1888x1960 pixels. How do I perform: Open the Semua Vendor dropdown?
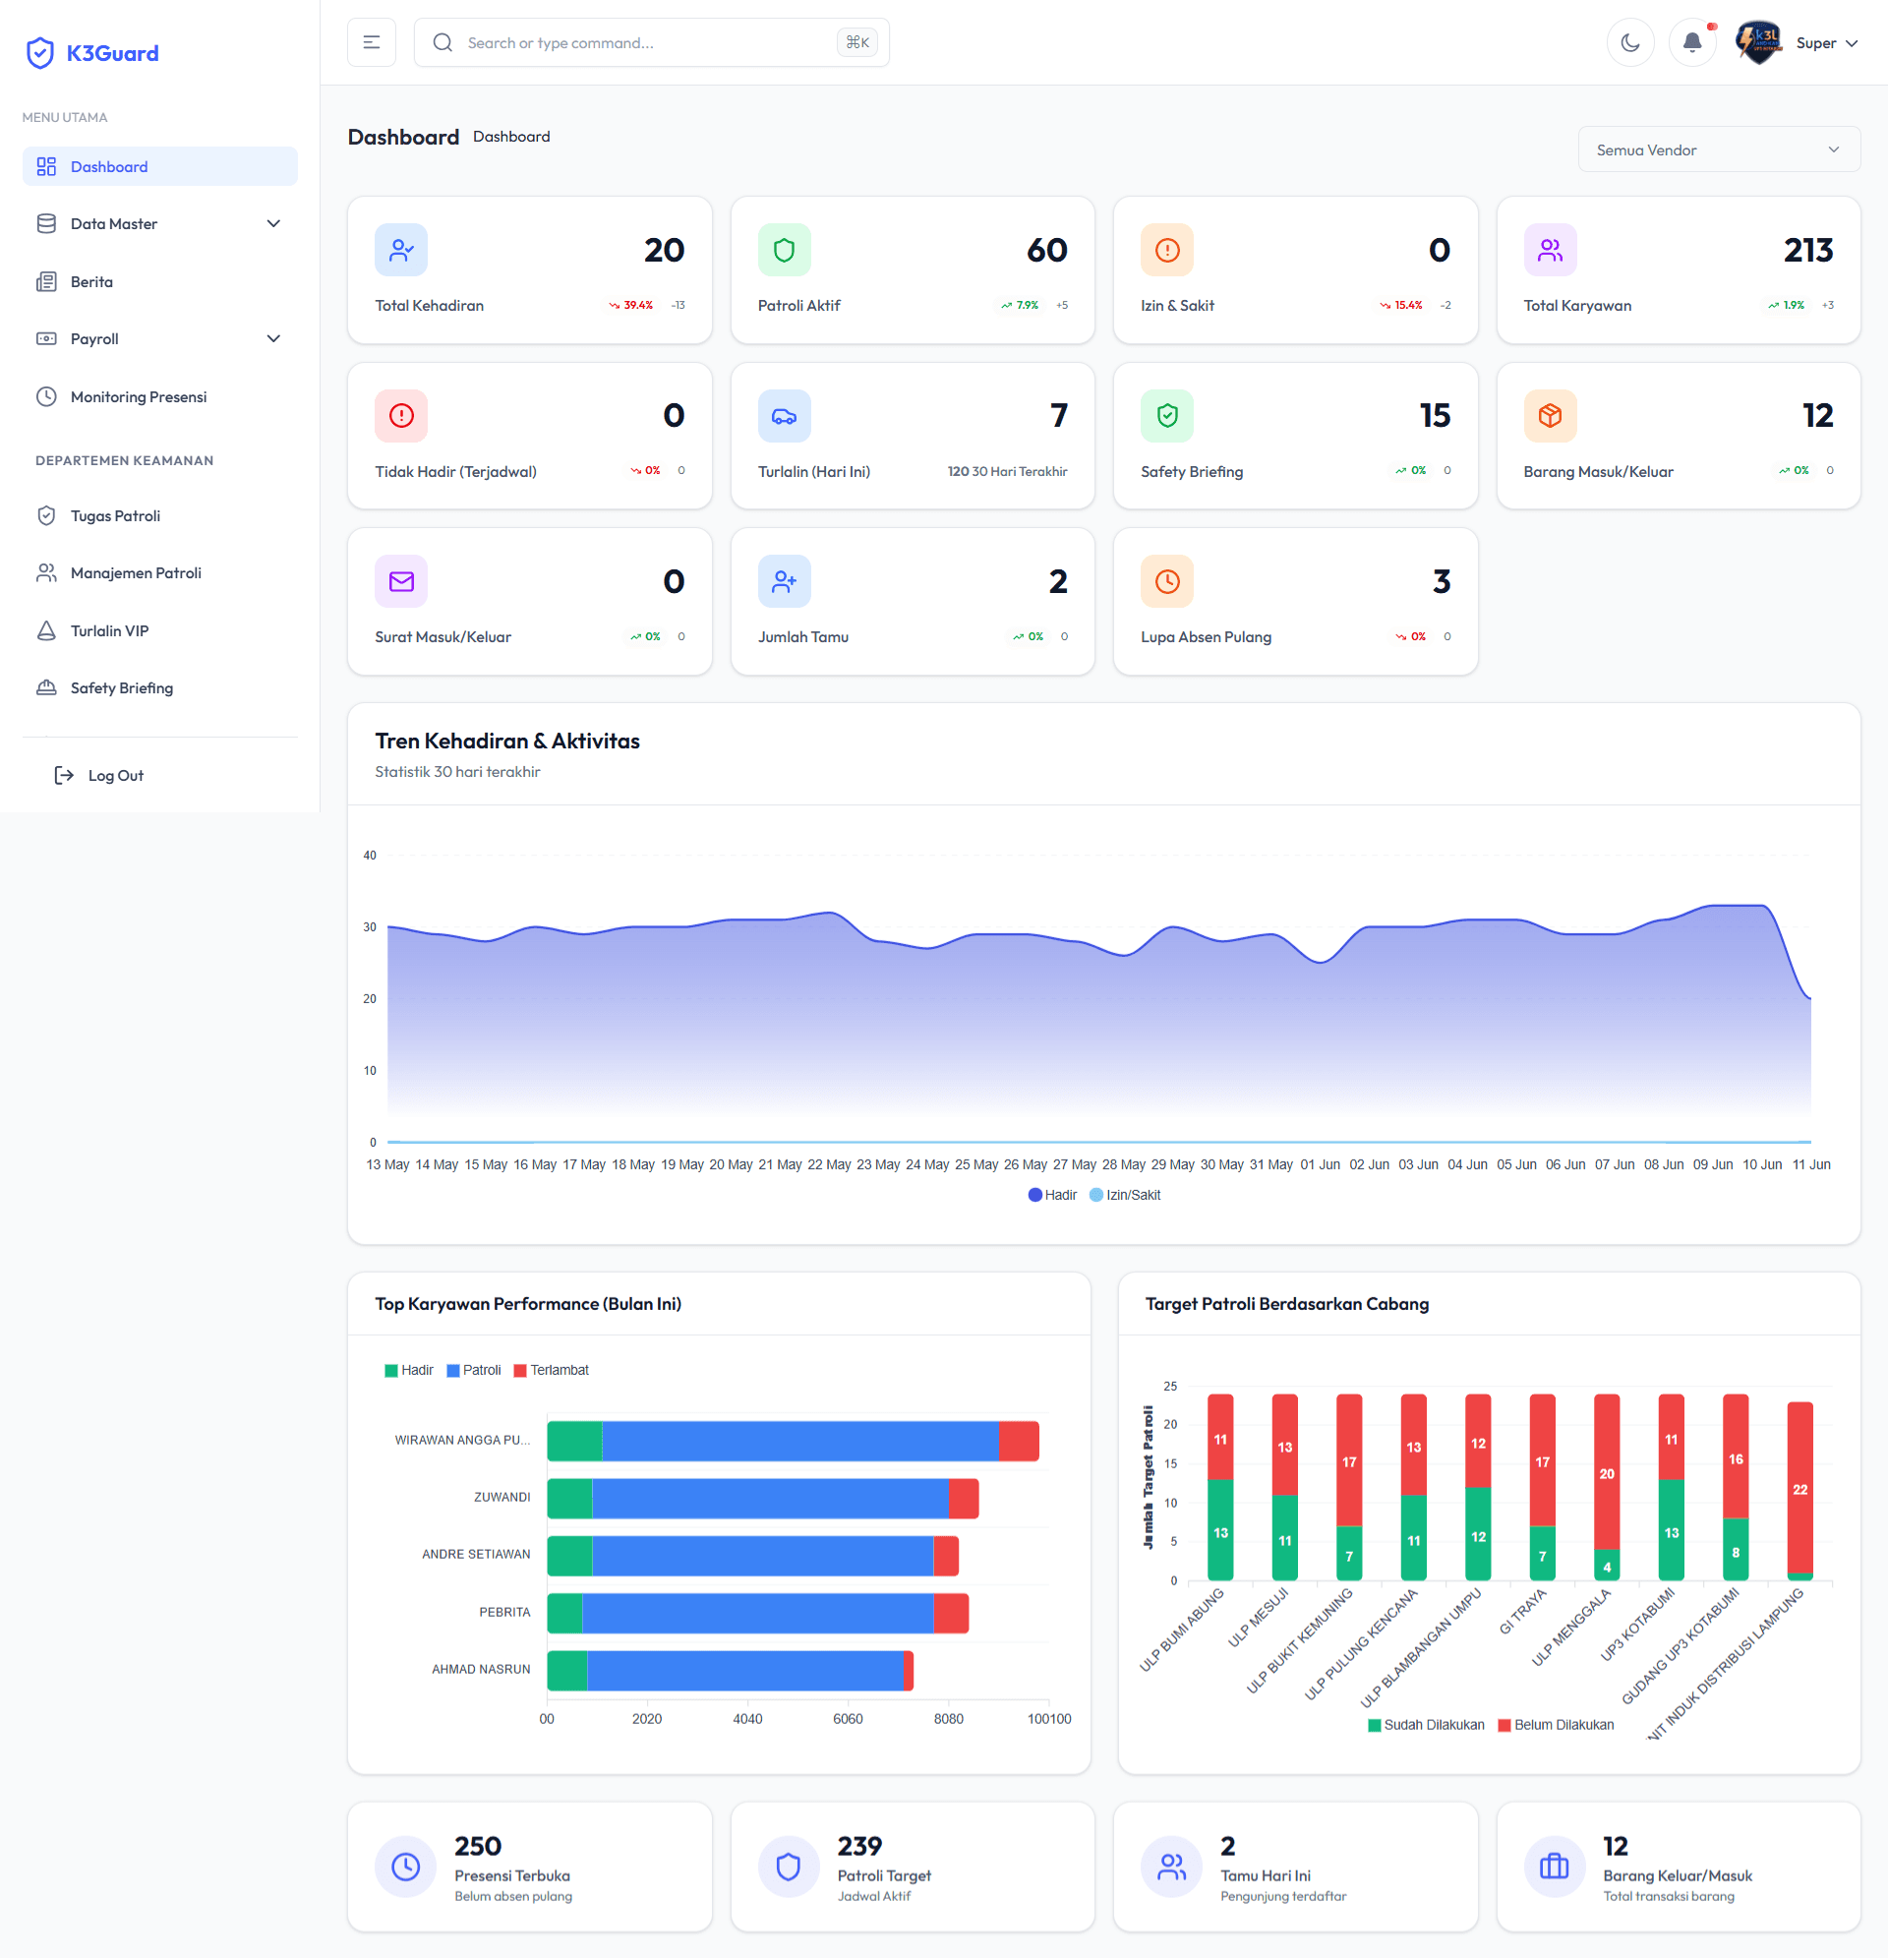coord(1718,150)
